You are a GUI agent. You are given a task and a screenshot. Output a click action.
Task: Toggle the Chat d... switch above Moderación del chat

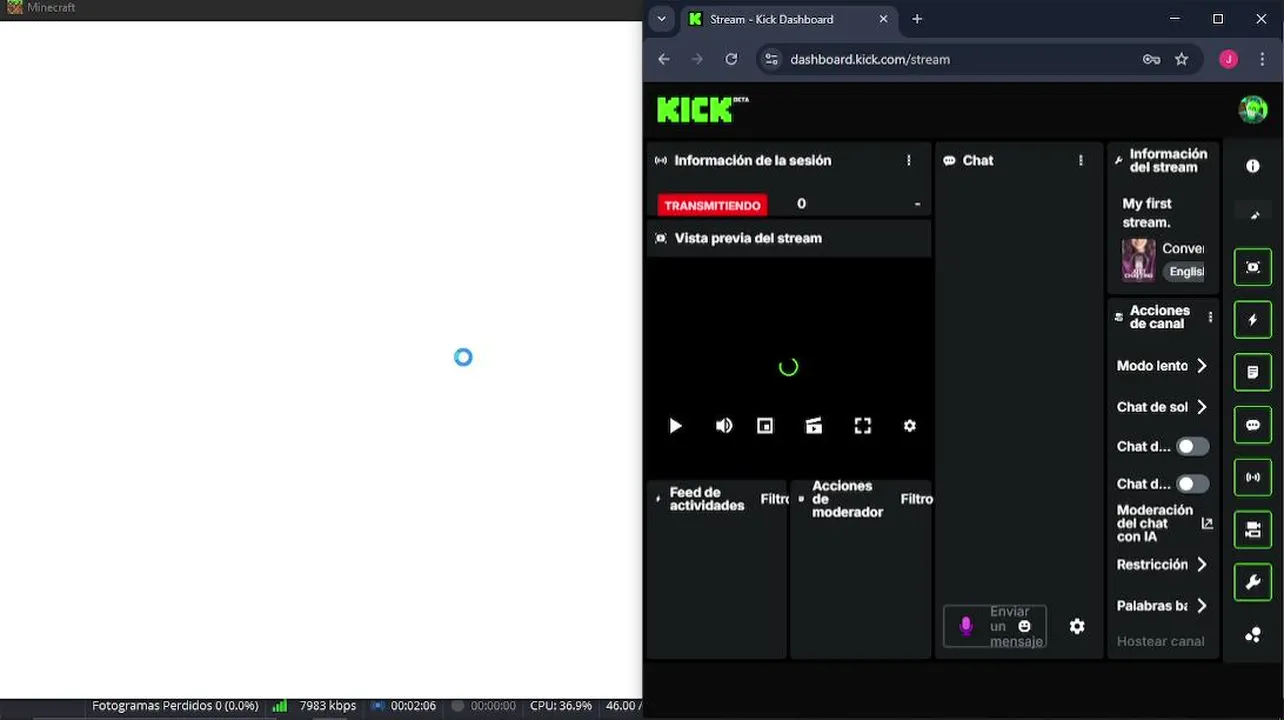pos(1192,484)
